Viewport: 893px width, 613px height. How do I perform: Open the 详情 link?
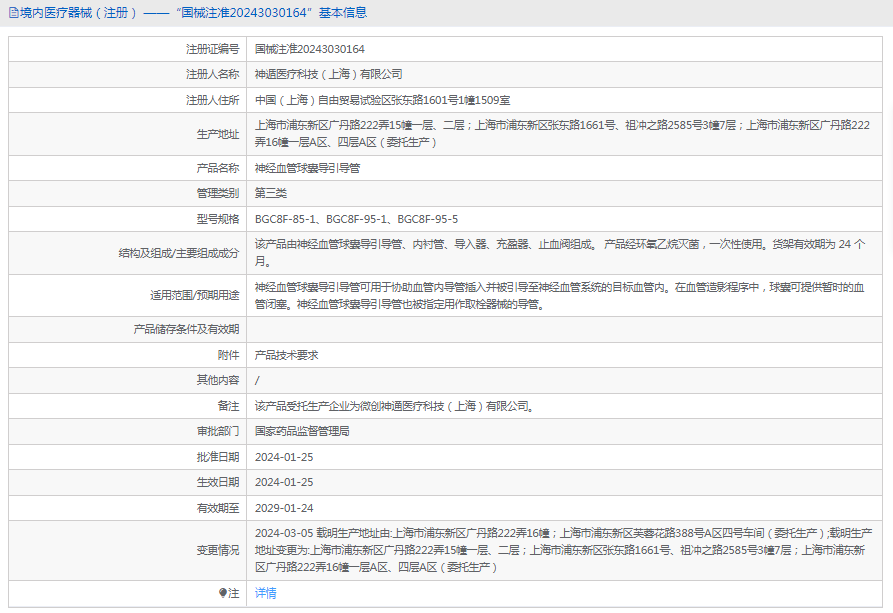tap(265, 593)
